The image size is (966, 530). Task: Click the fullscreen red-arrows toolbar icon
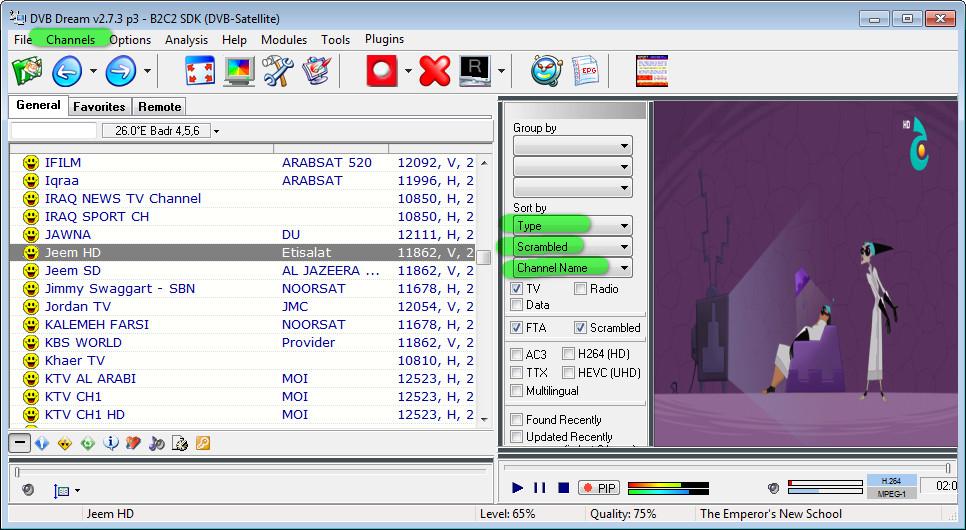pyautogui.click(x=200, y=71)
